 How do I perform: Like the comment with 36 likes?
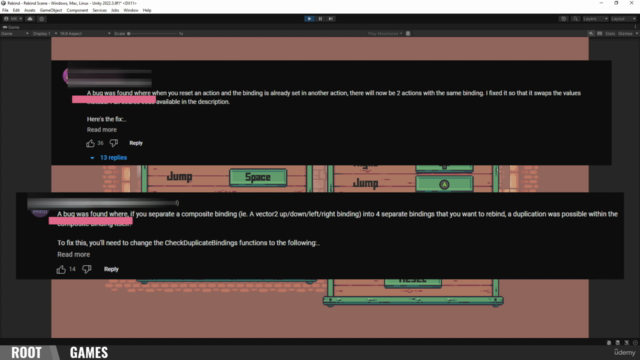coord(90,143)
